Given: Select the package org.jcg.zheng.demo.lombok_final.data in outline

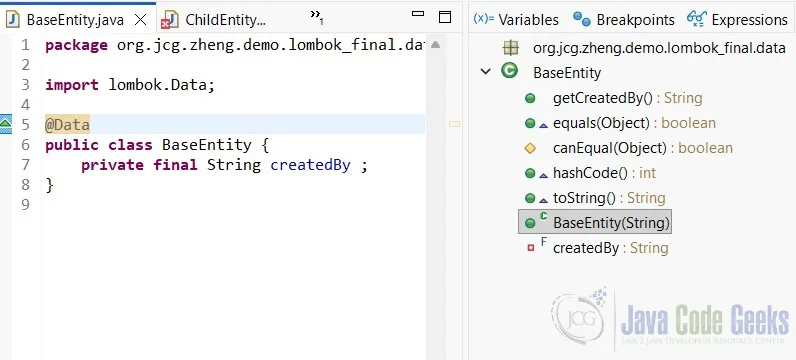Looking at the screenshot, I should (659, 48).
